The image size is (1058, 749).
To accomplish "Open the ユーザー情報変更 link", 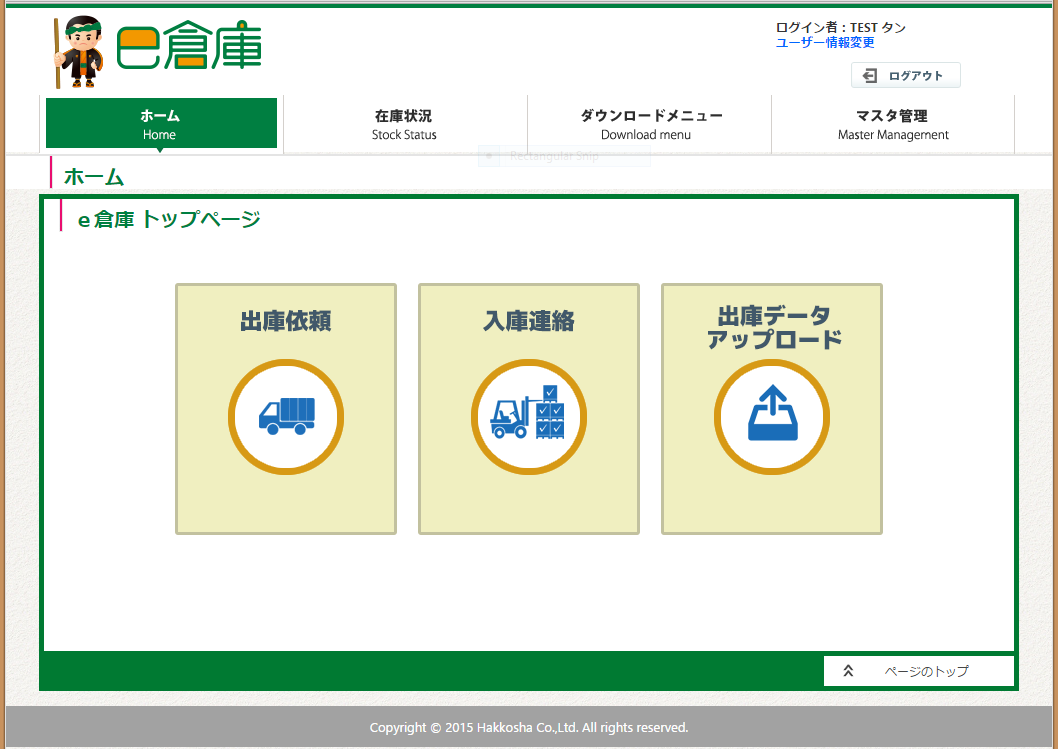I will click(824, 42).
